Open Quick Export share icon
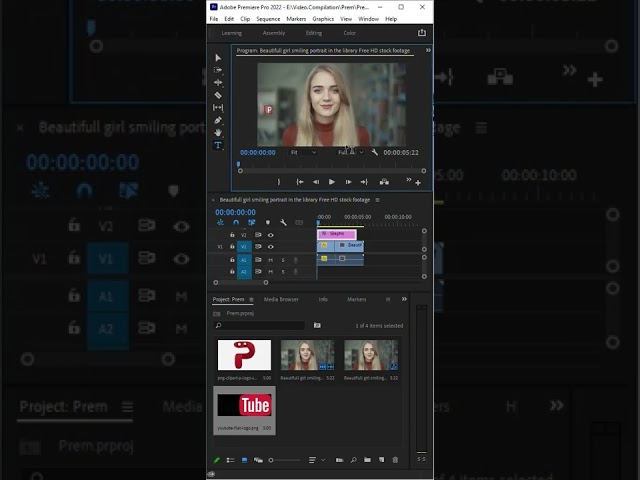The height and width of the screenshot is (480, 640). (x=422, y=33)
